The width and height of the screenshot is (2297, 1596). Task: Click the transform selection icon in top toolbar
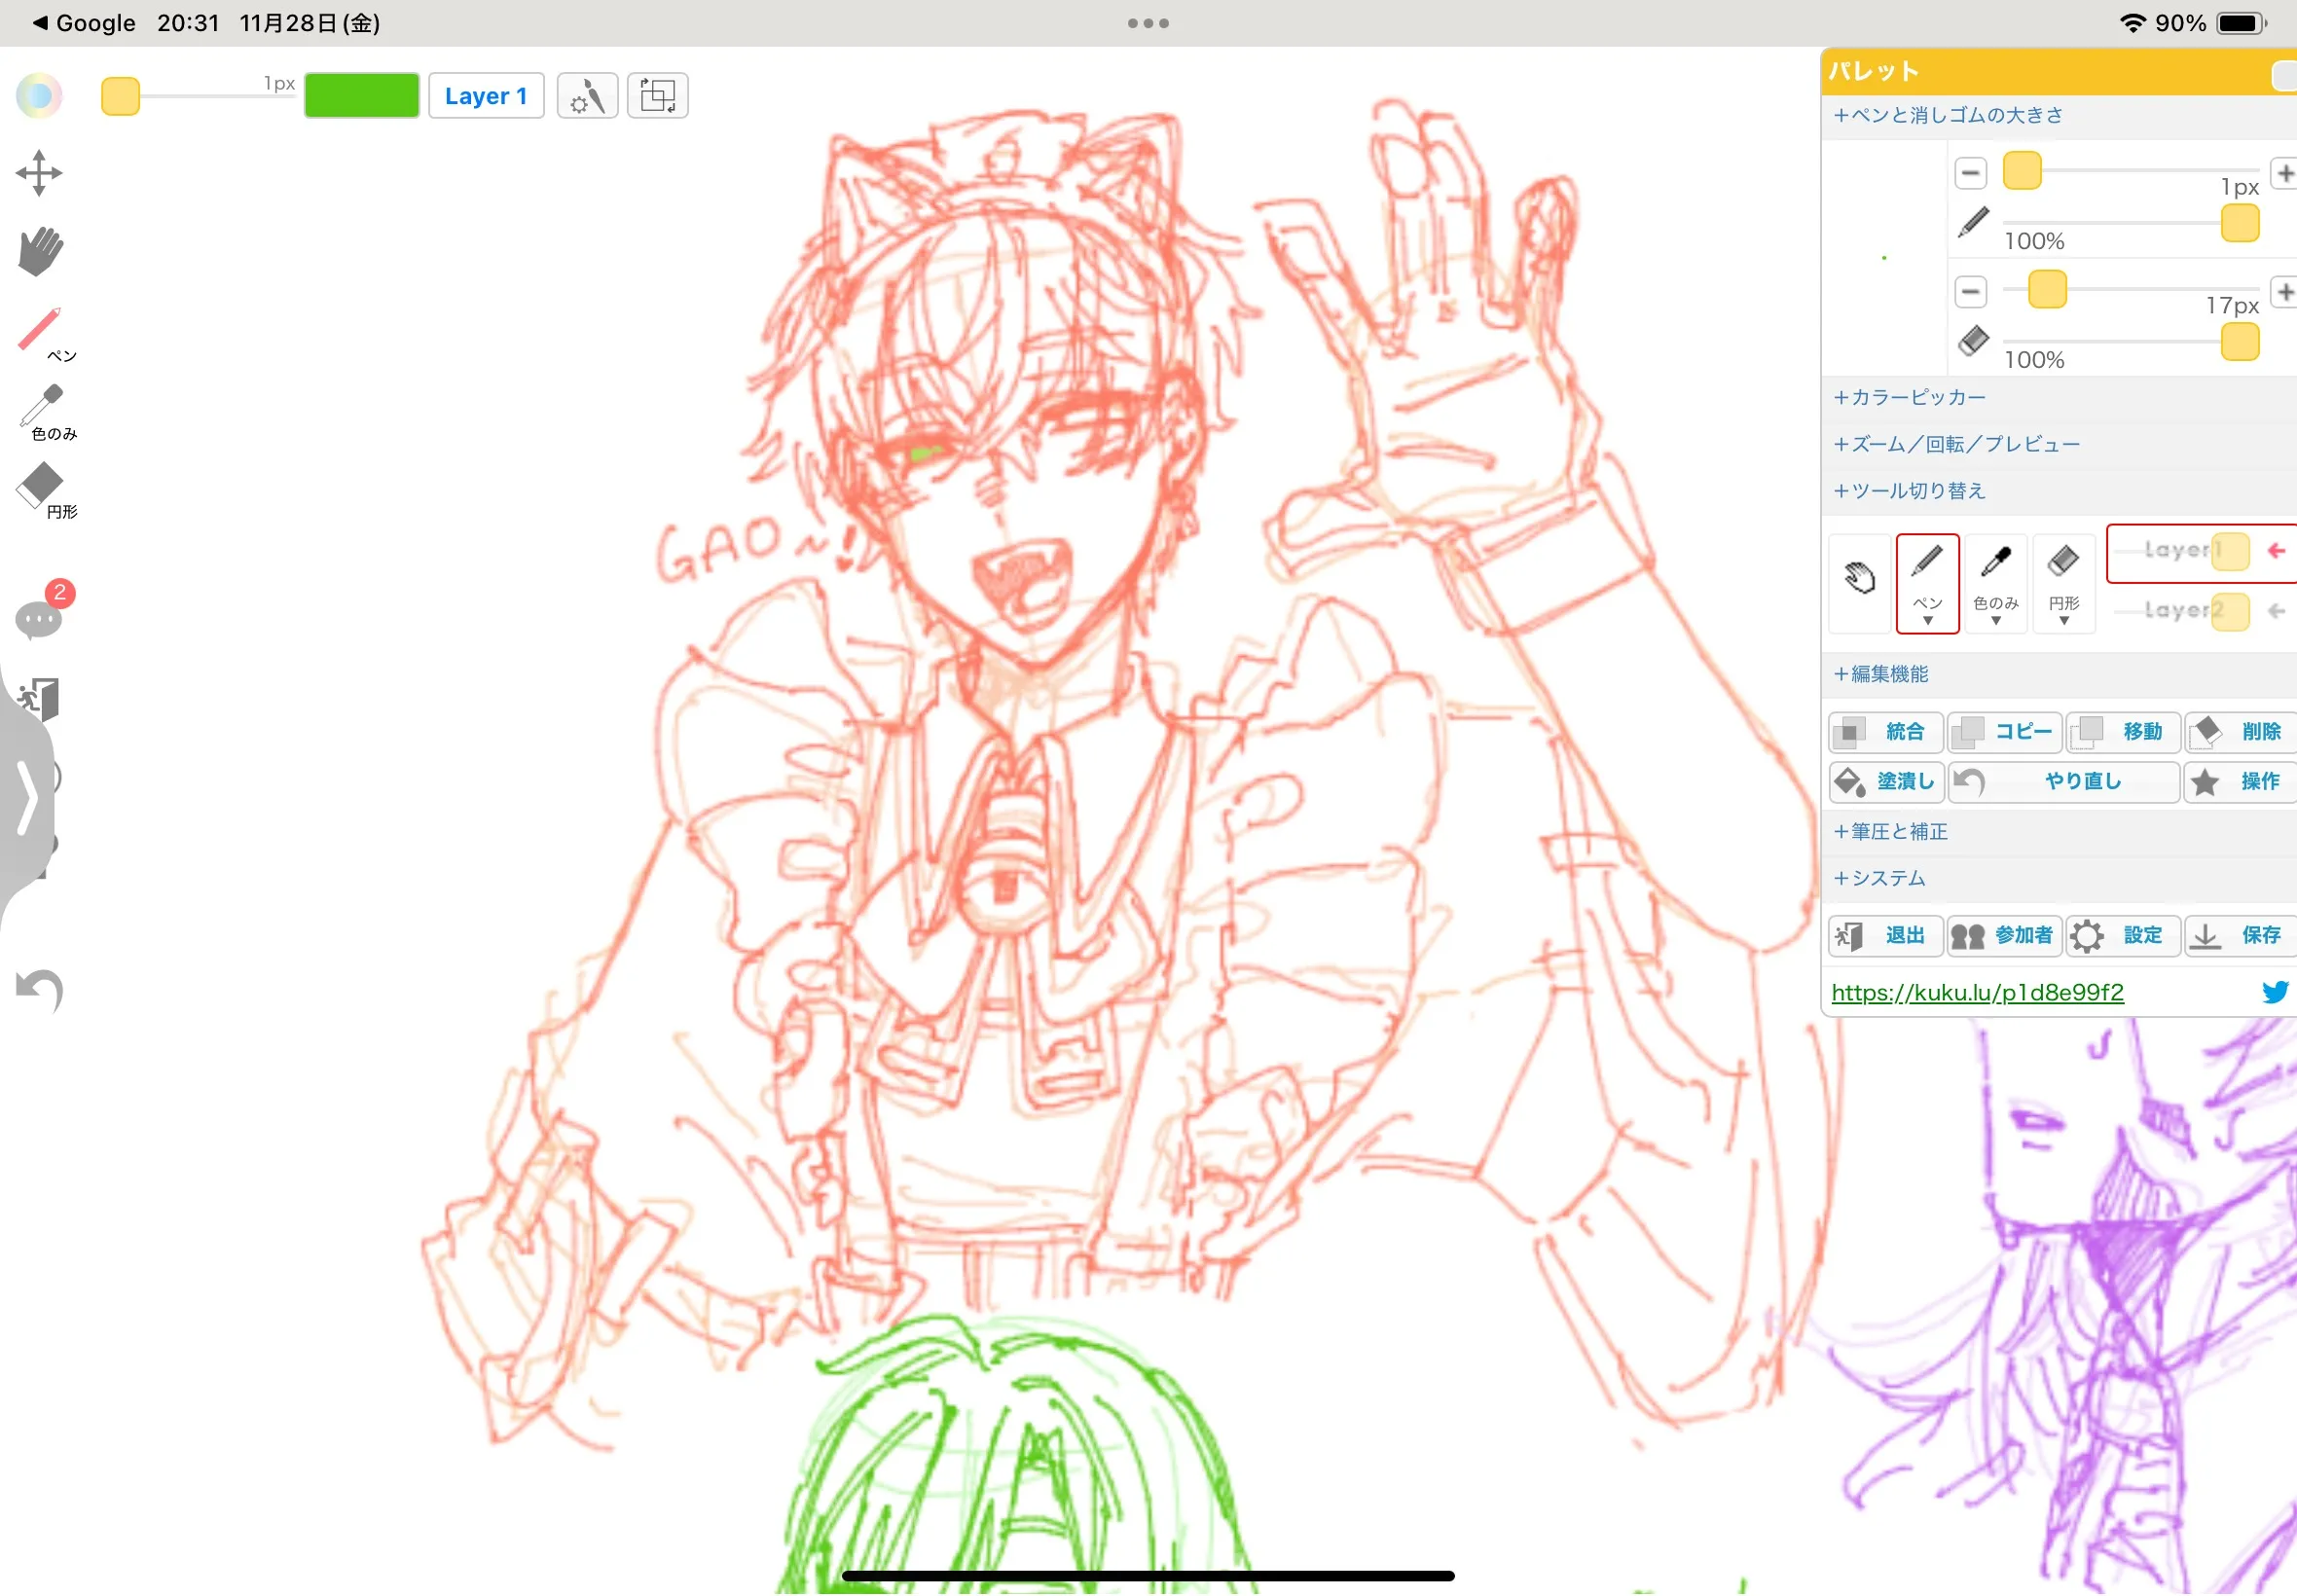click(657, 96)
